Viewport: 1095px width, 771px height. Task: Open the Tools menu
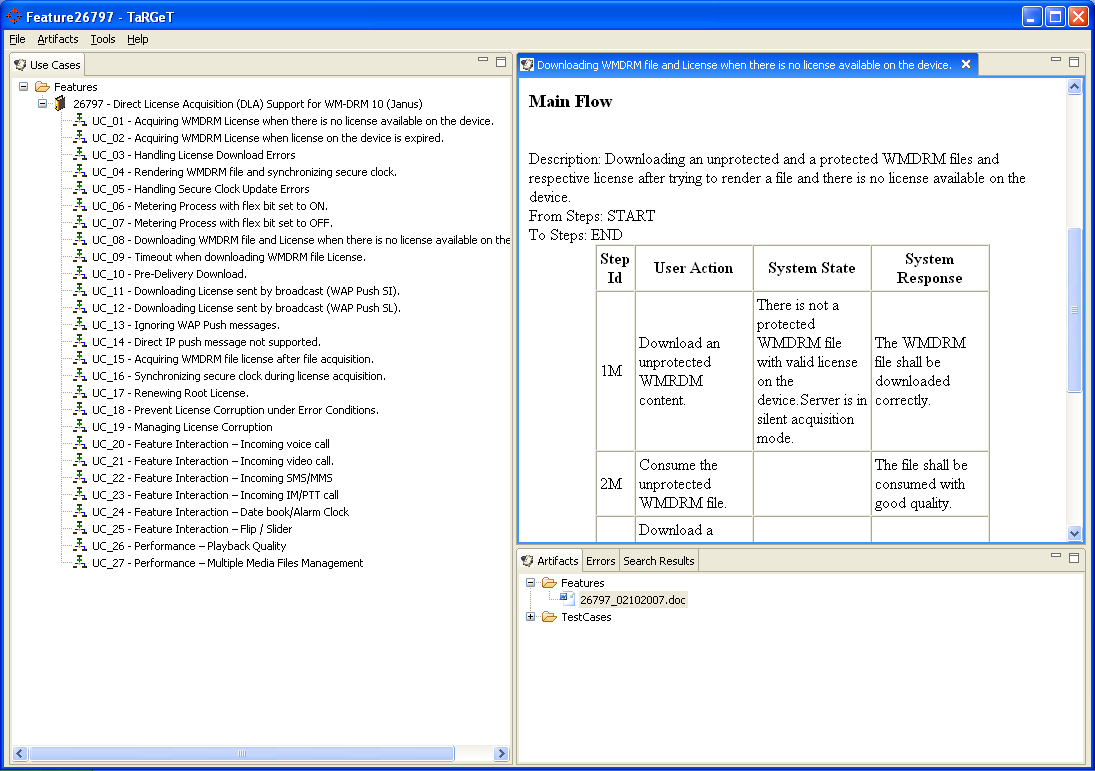point(103,39)
